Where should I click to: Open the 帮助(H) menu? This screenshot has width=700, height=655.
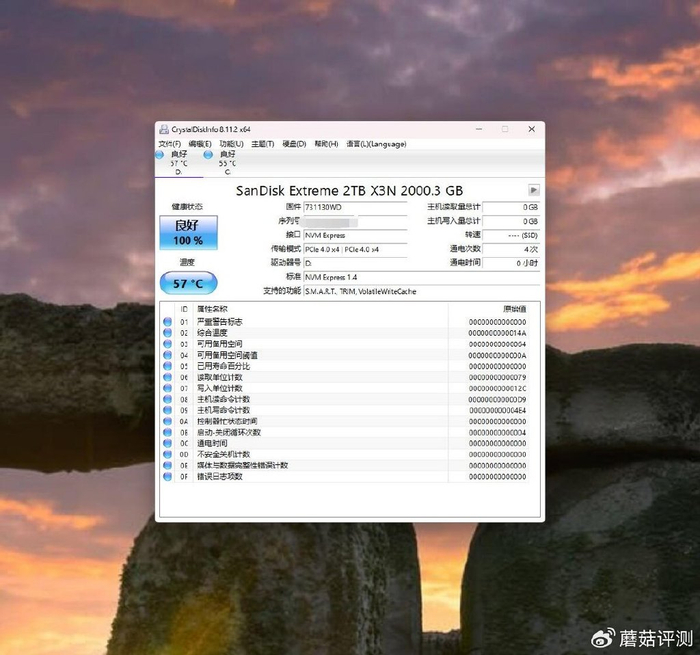click(326, 144)
